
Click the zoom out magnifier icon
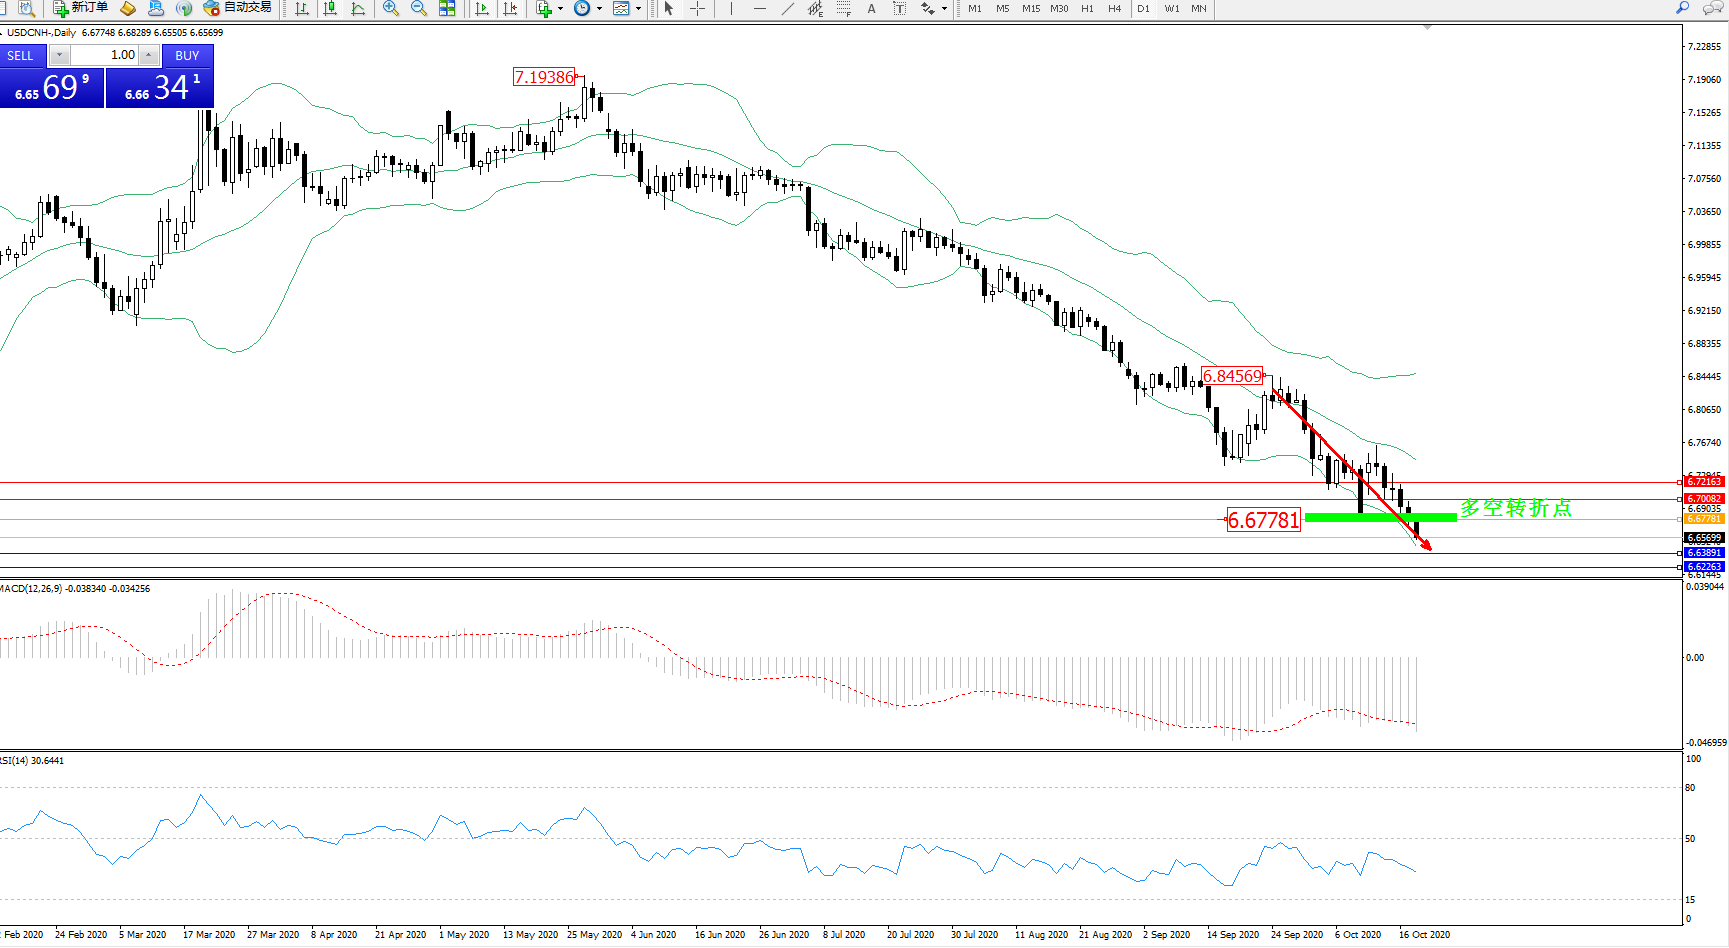pyautogui.click(x=419, y=9)
